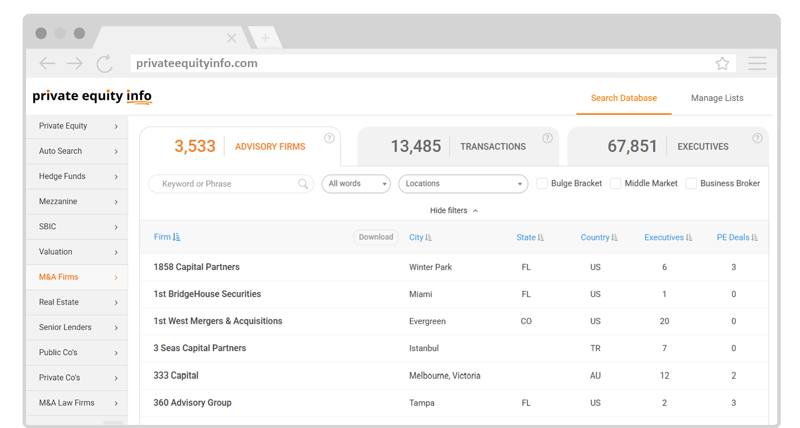Expand Private Equity sidebar chevron
Screen dimensions: 800x428
pos(116,127)
